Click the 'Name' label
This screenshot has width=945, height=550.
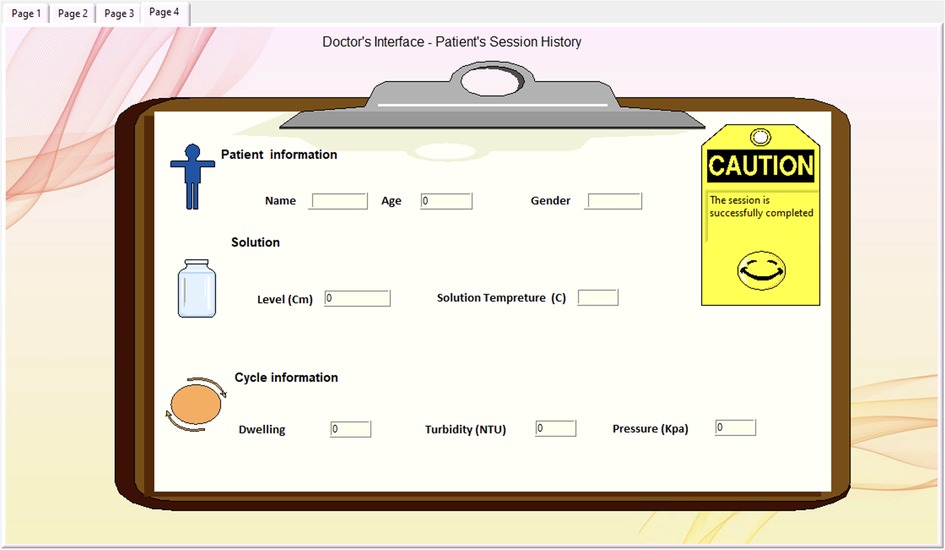coord(280,201)
